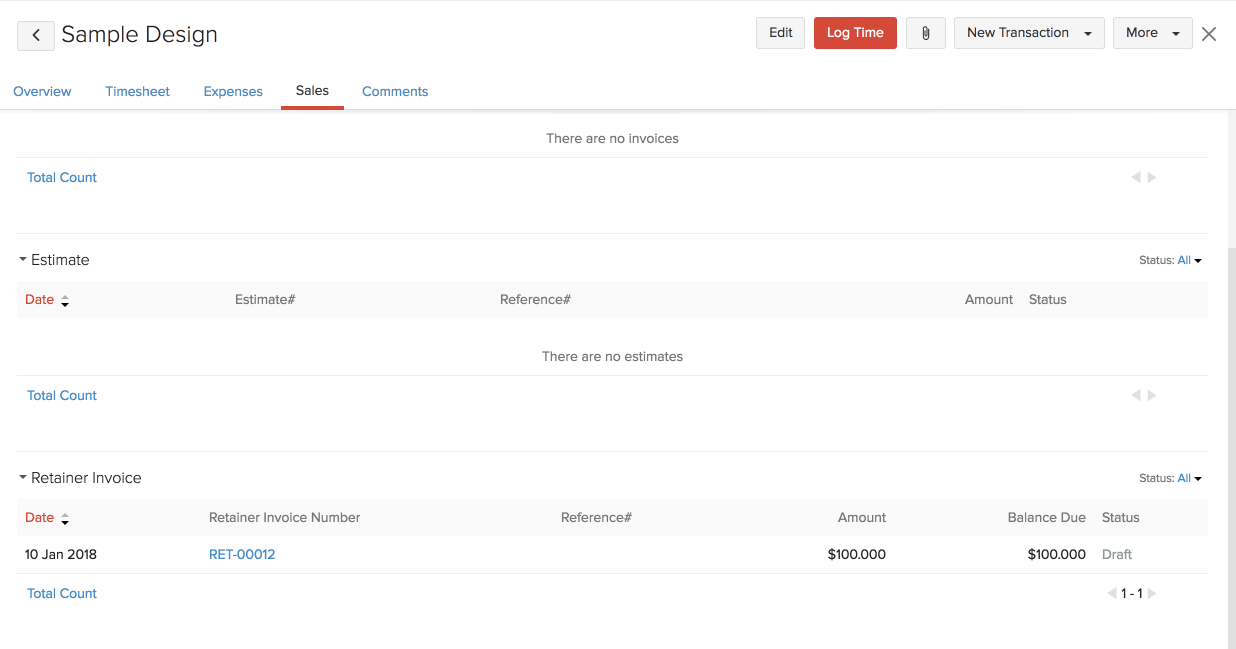1236x649 pixels.
Task: Click the Log Time button
Action: pos(855,33)
